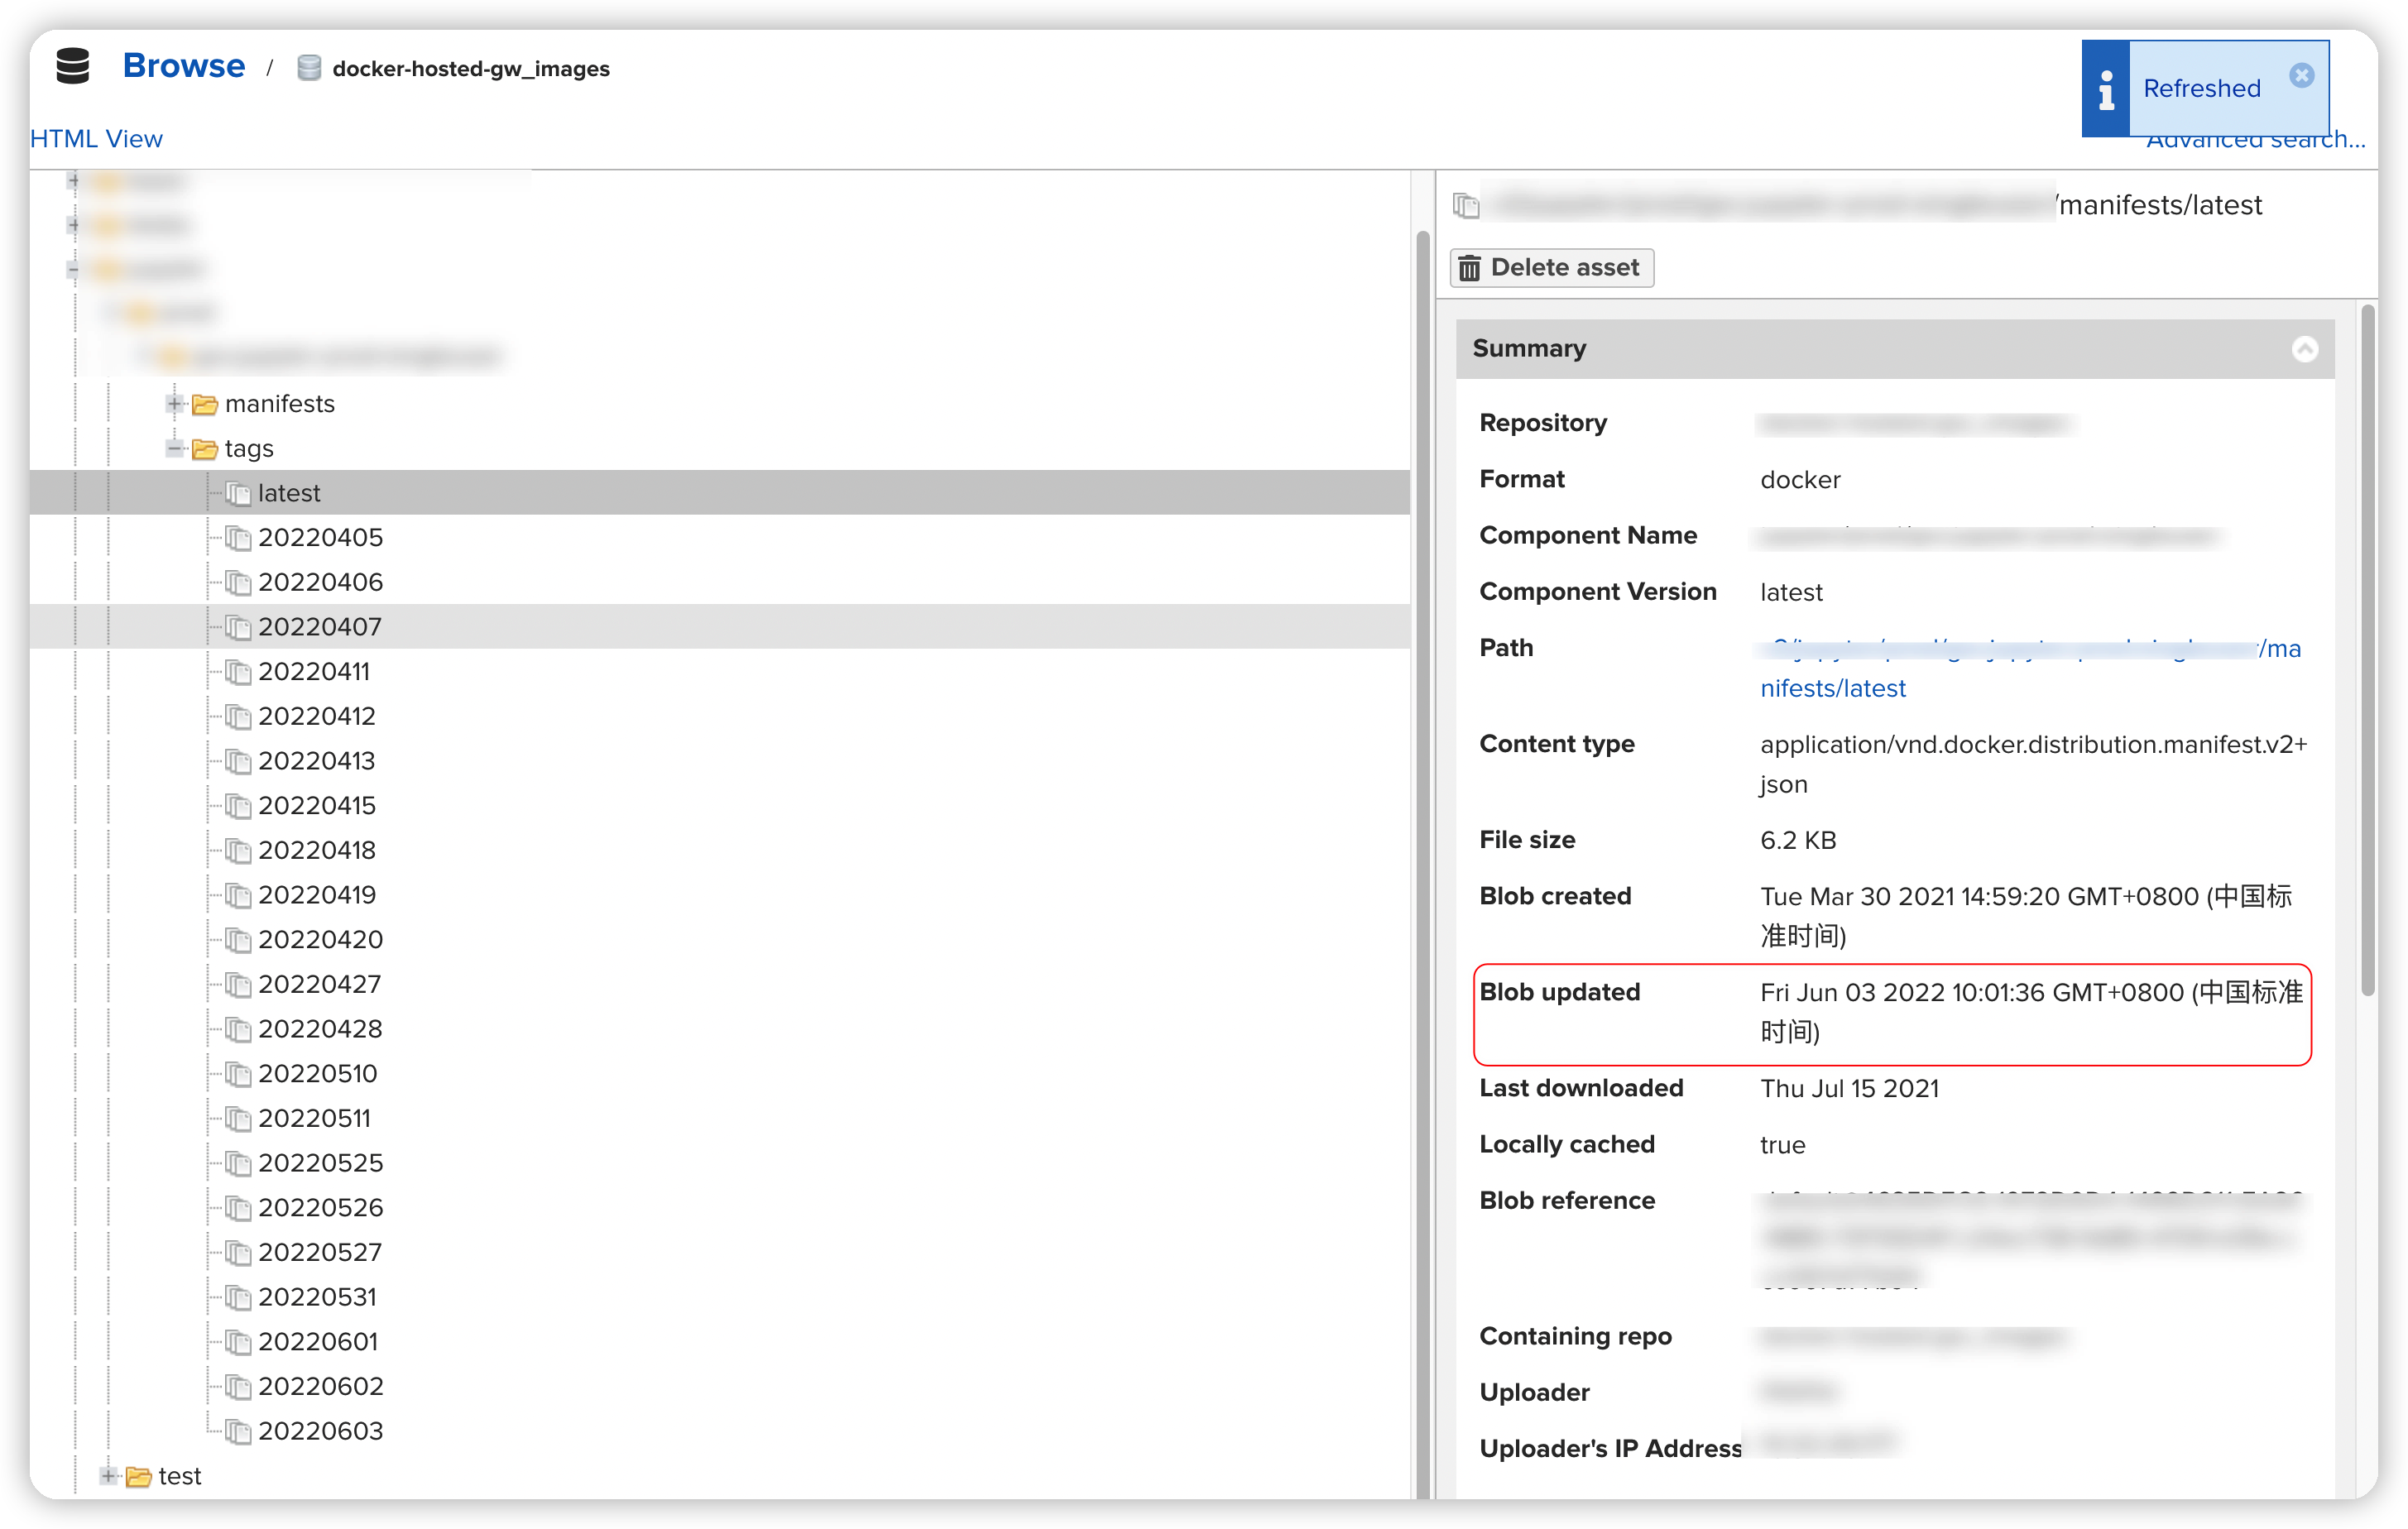
Task: Click the Browse breadcrumb link
Action: [x=184, y=66]
